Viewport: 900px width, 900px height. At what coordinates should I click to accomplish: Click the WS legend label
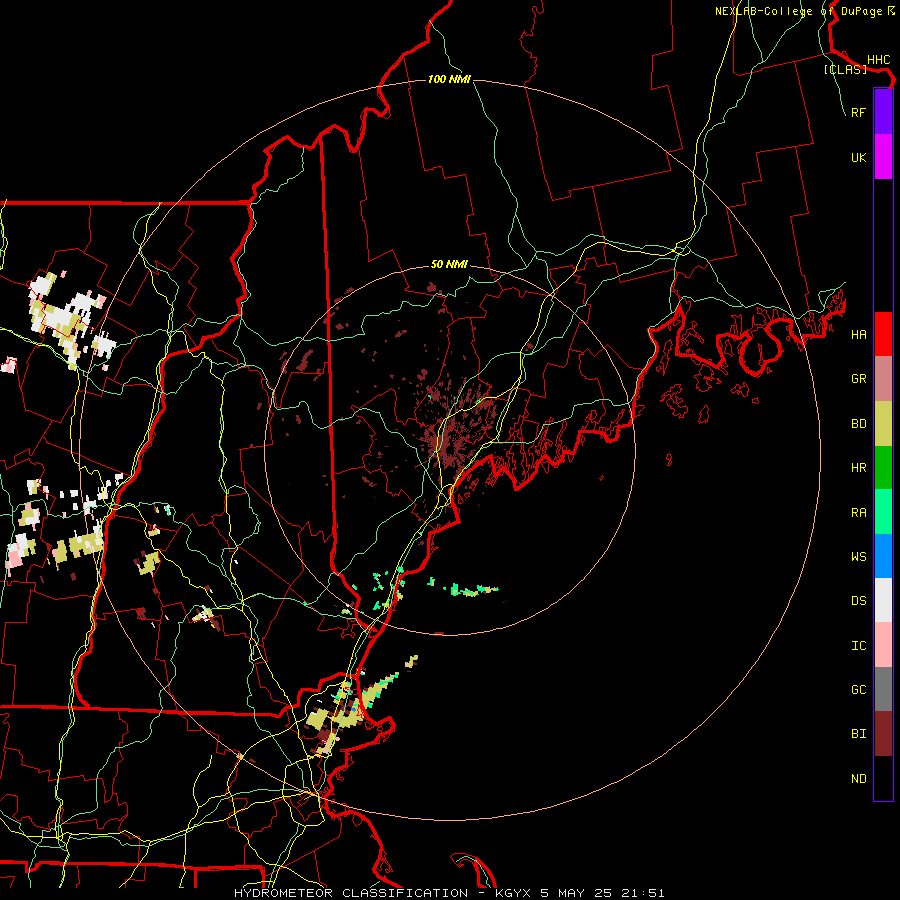[858, 556]
